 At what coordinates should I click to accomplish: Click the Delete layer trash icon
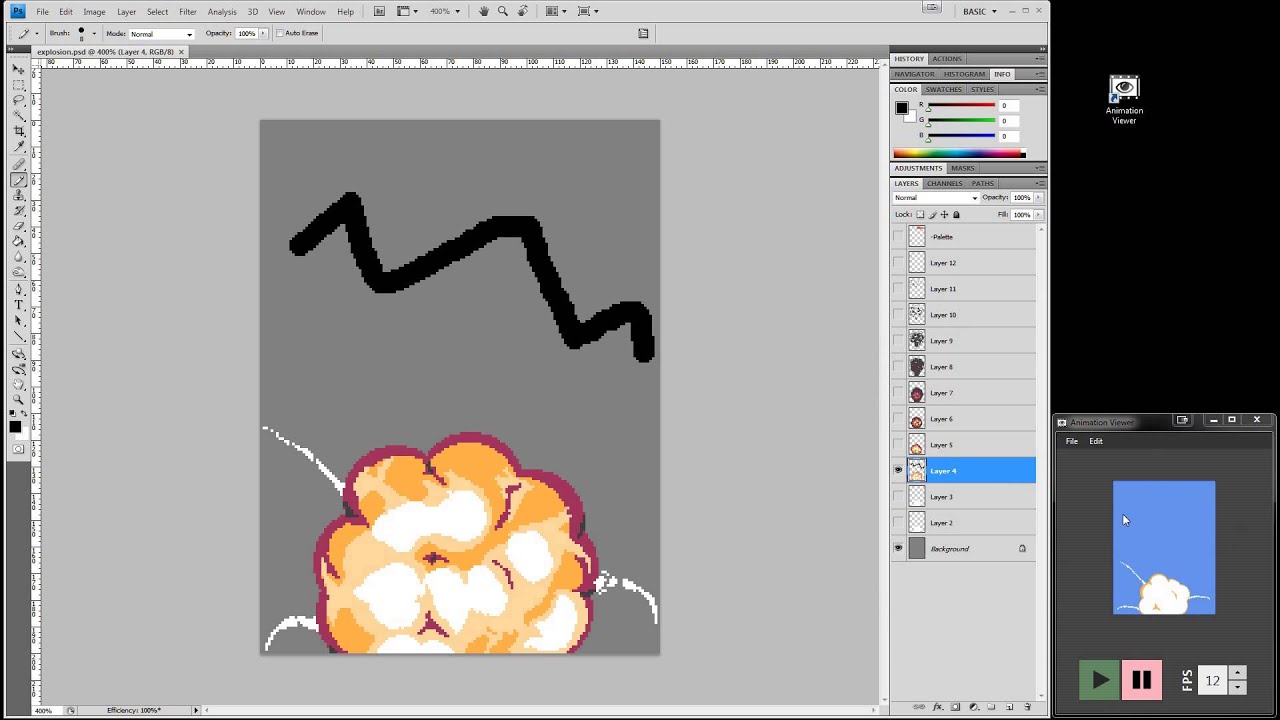1027,707
